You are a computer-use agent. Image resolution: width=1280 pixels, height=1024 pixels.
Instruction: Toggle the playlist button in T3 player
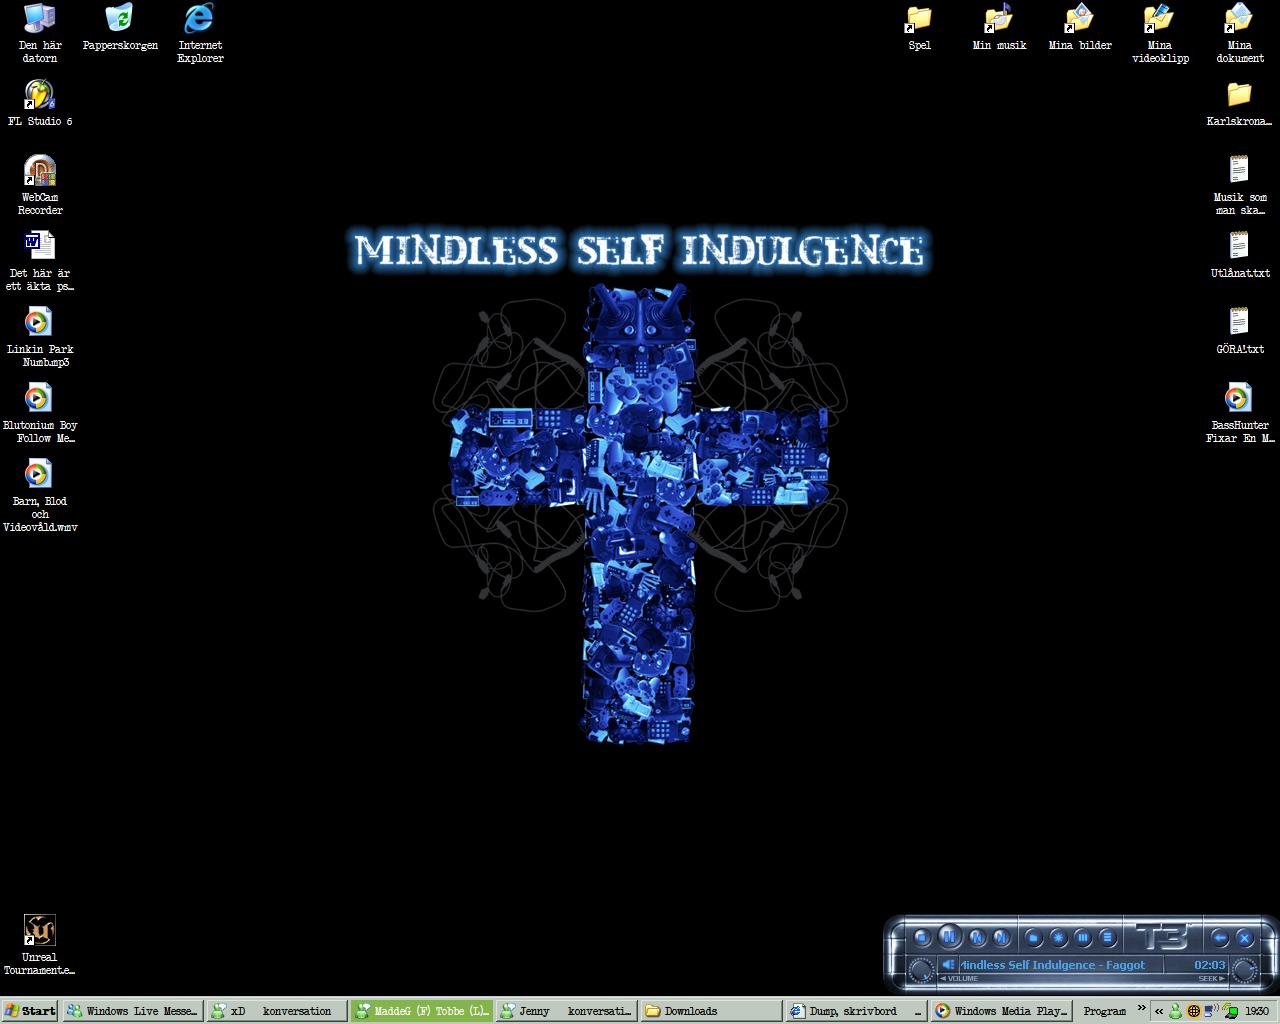click(x=1107, y=938)
